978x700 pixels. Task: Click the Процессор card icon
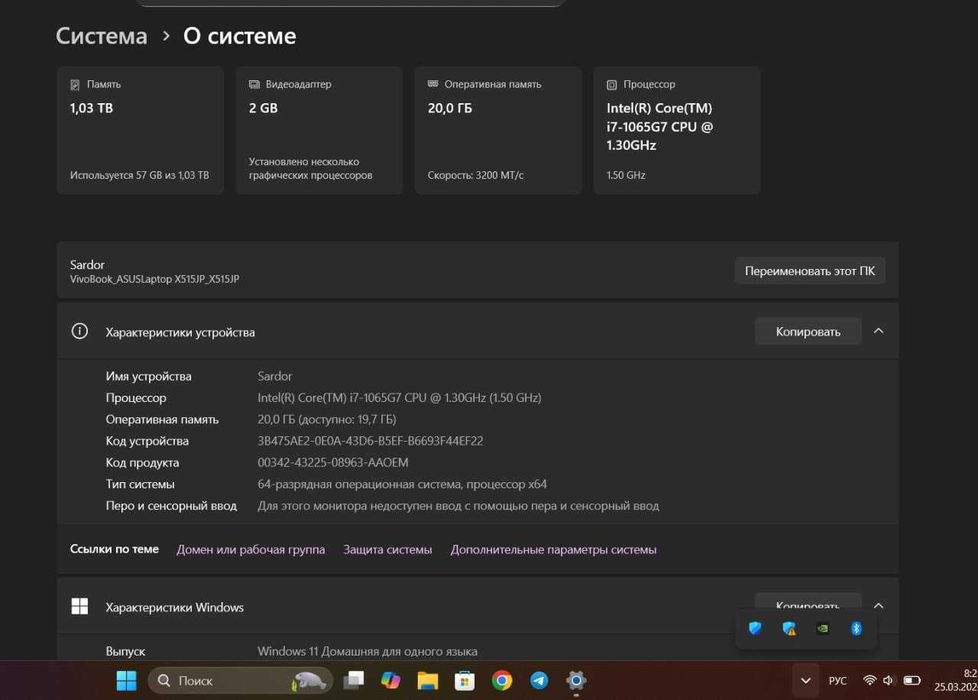pyautogui.click(x=612, y=85)
